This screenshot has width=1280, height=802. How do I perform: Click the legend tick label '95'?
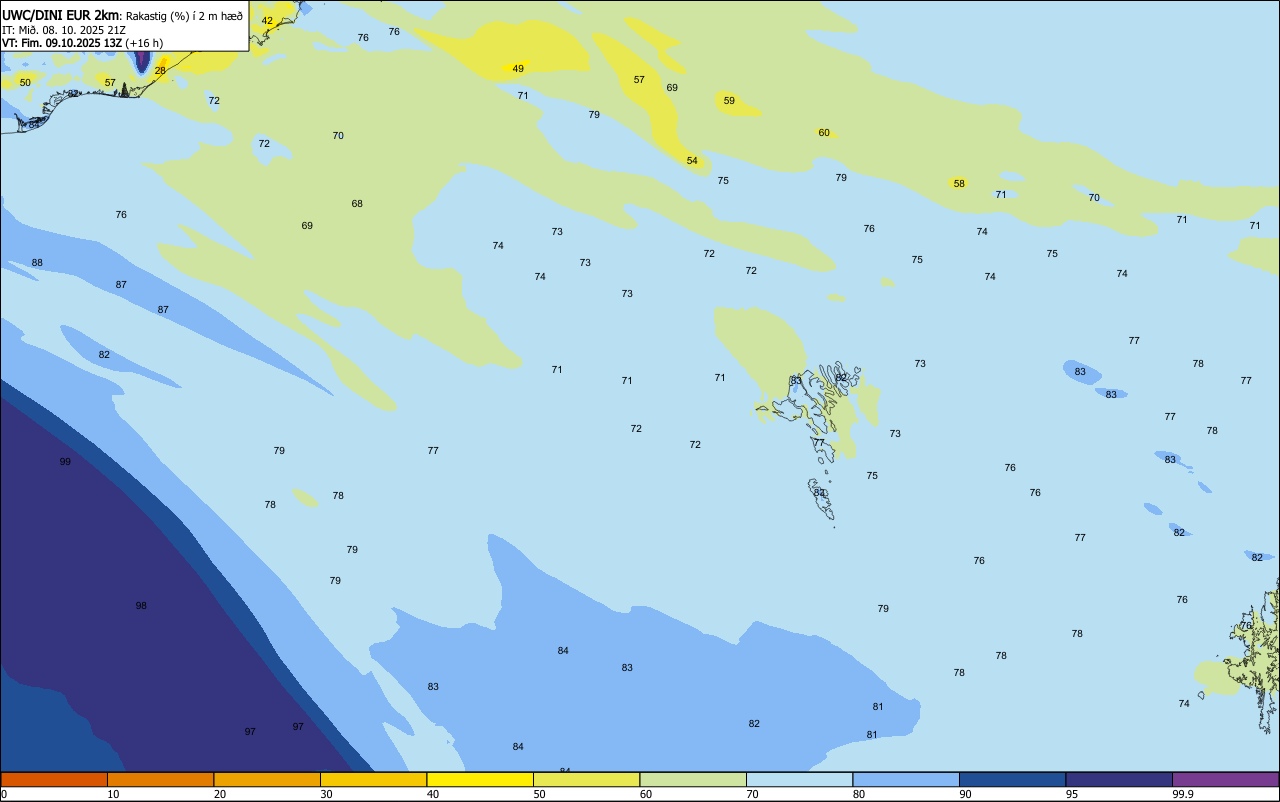coord(1072,794)
